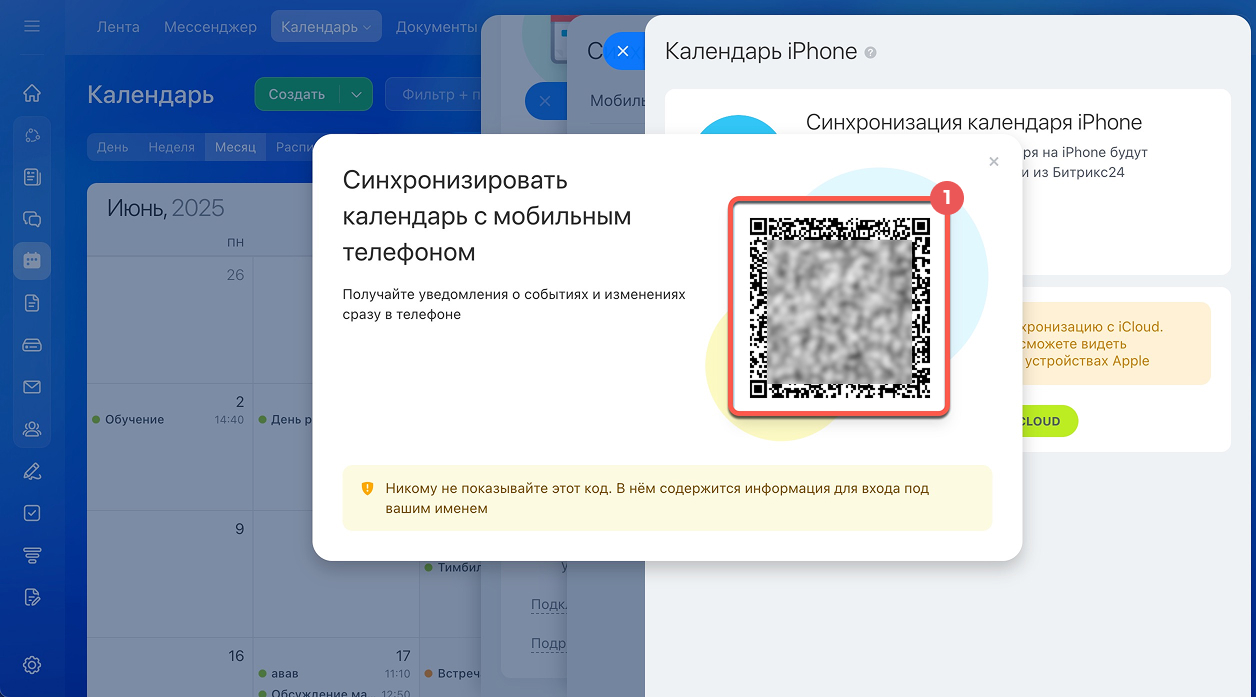The width and height of the screenshot is (1256, 697).
Task: Go to the Лента top menu
Action: [x=118, y=27]
